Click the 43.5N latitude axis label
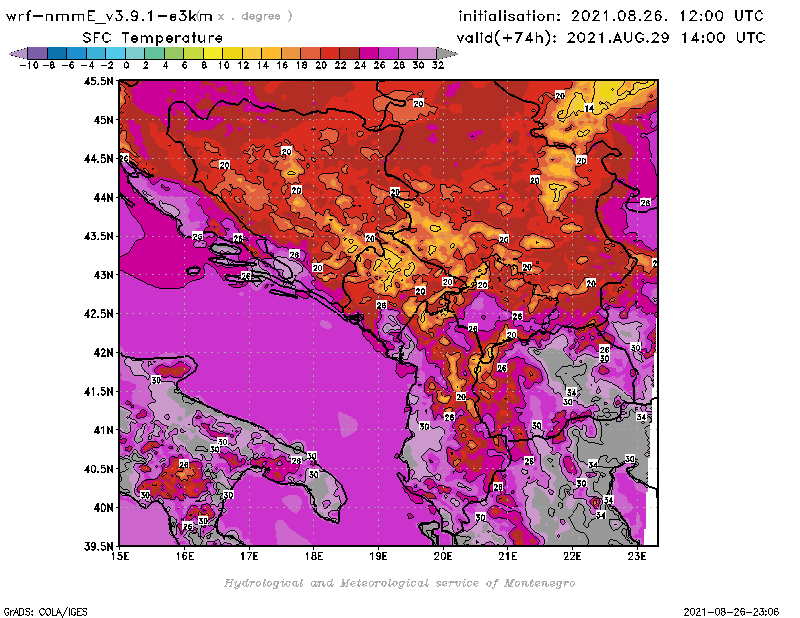 click(x=98, y=236)
